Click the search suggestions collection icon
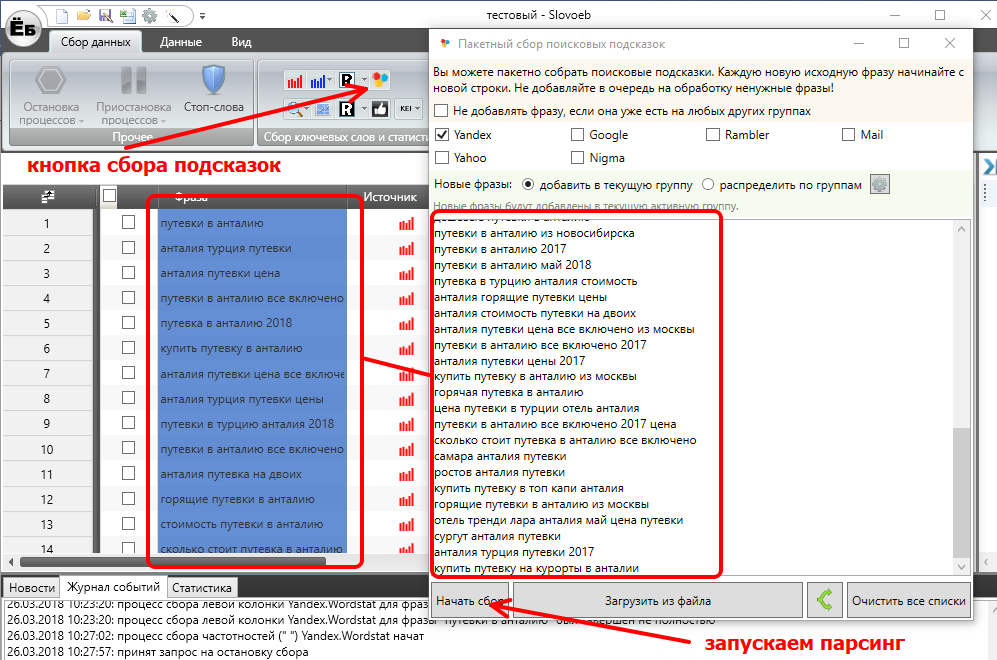Viewport: 997px width, 660px height. pyautogui.click(x=380, y=80)
